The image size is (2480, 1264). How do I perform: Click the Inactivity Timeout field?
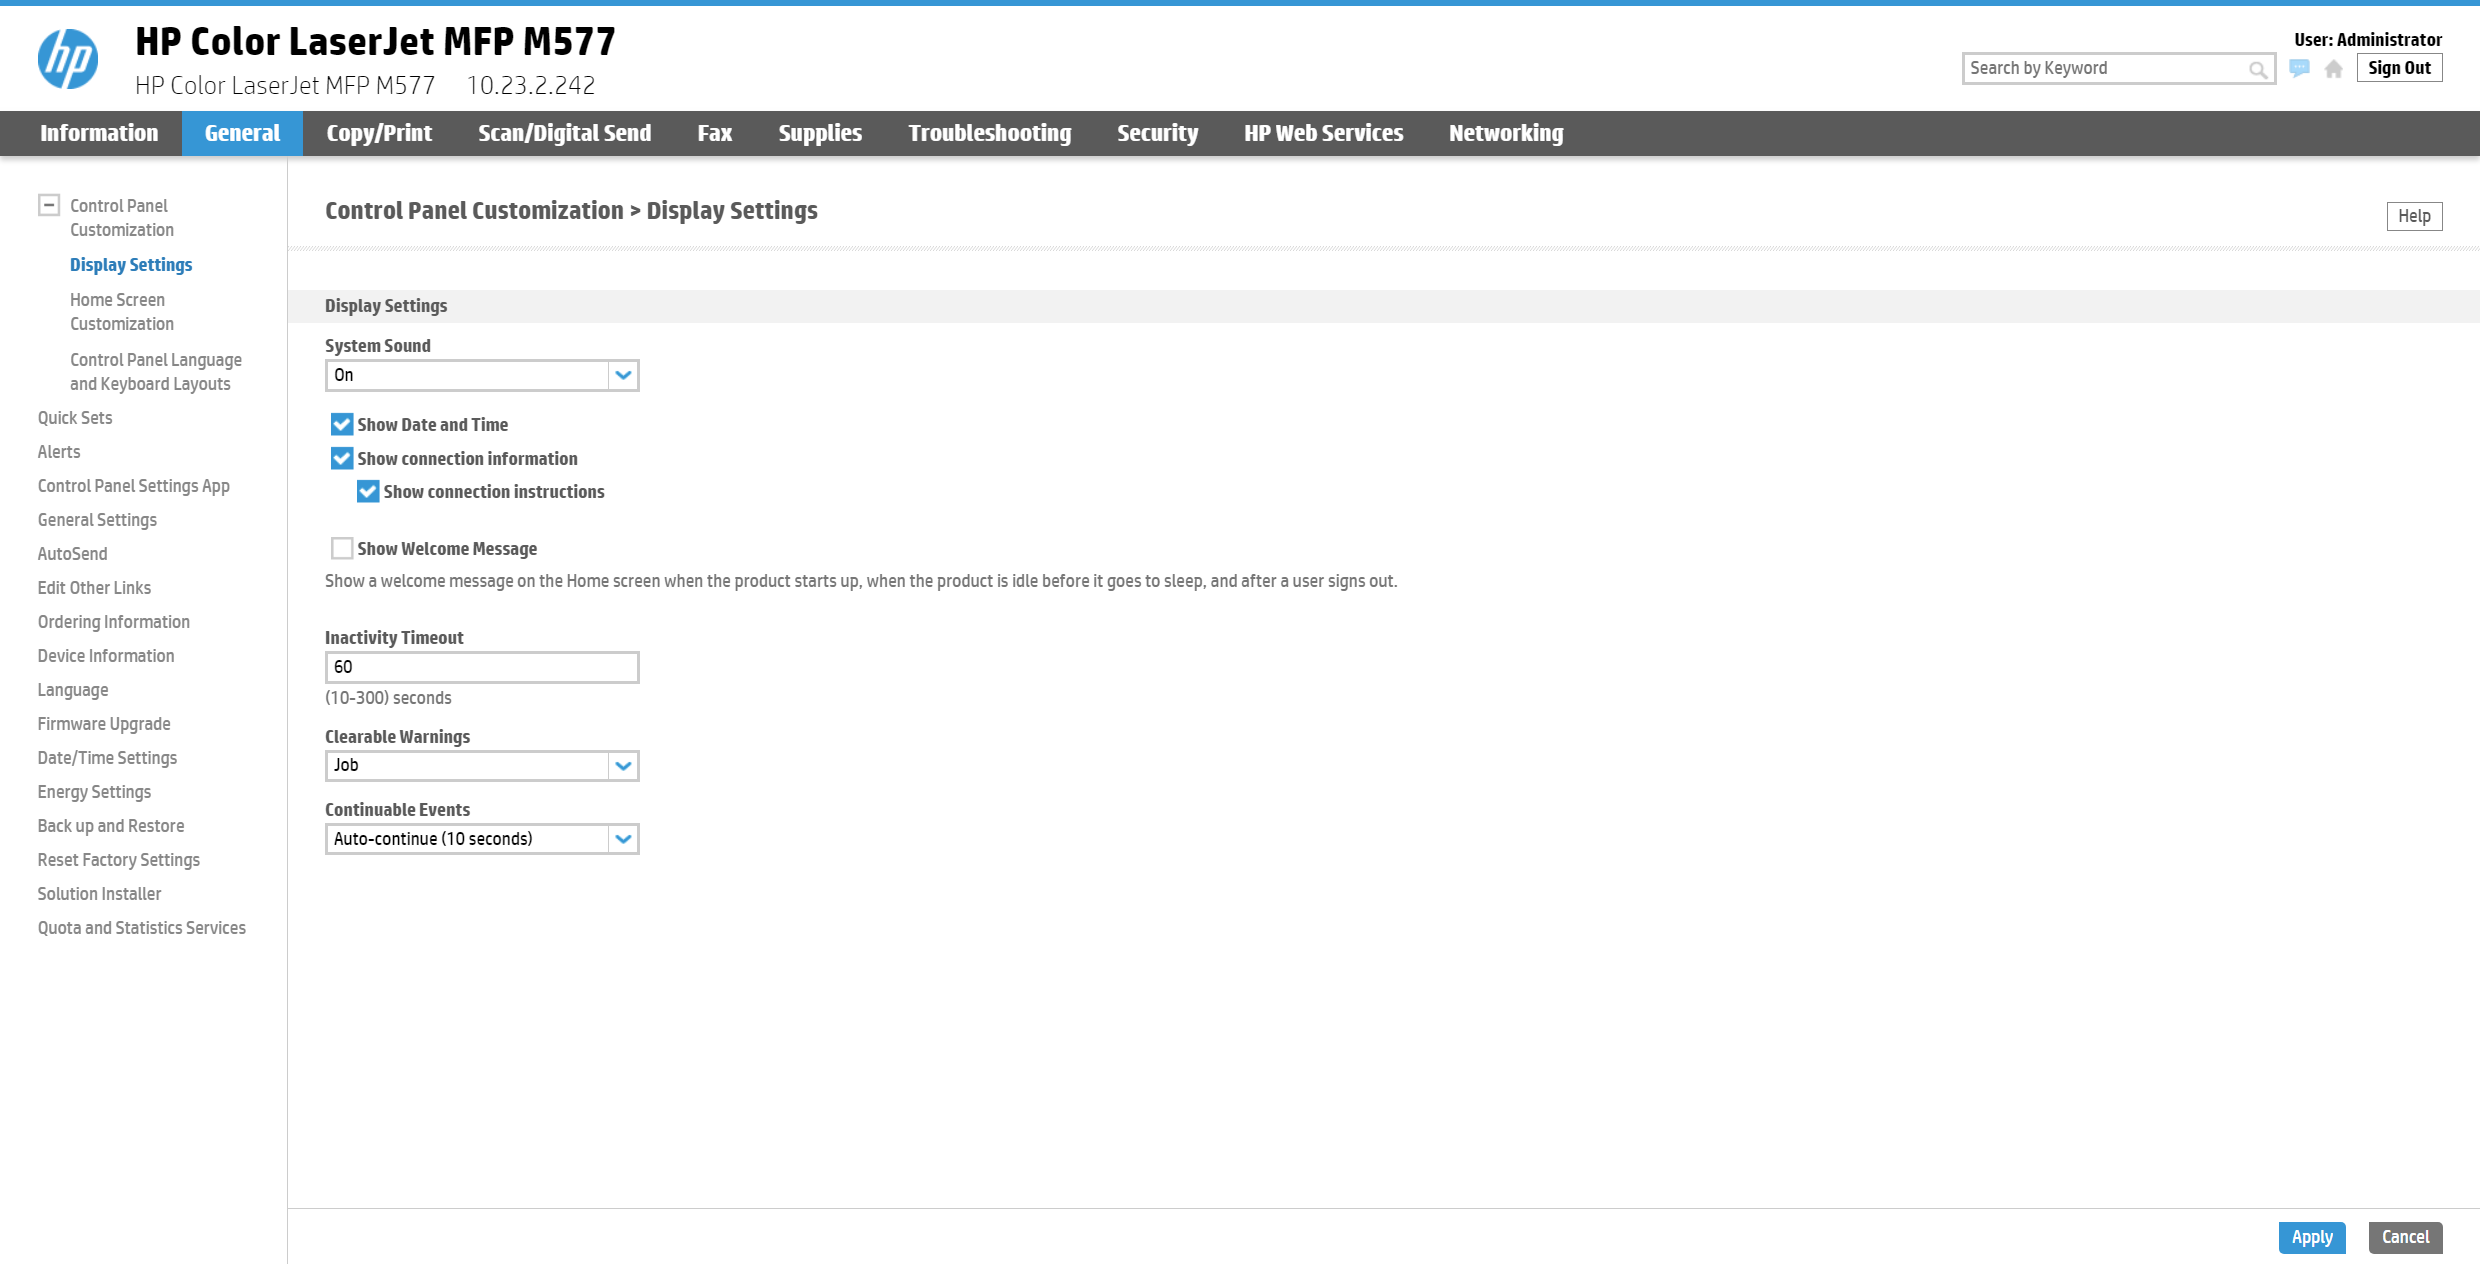pyautogui.click(x=481, y=668)
